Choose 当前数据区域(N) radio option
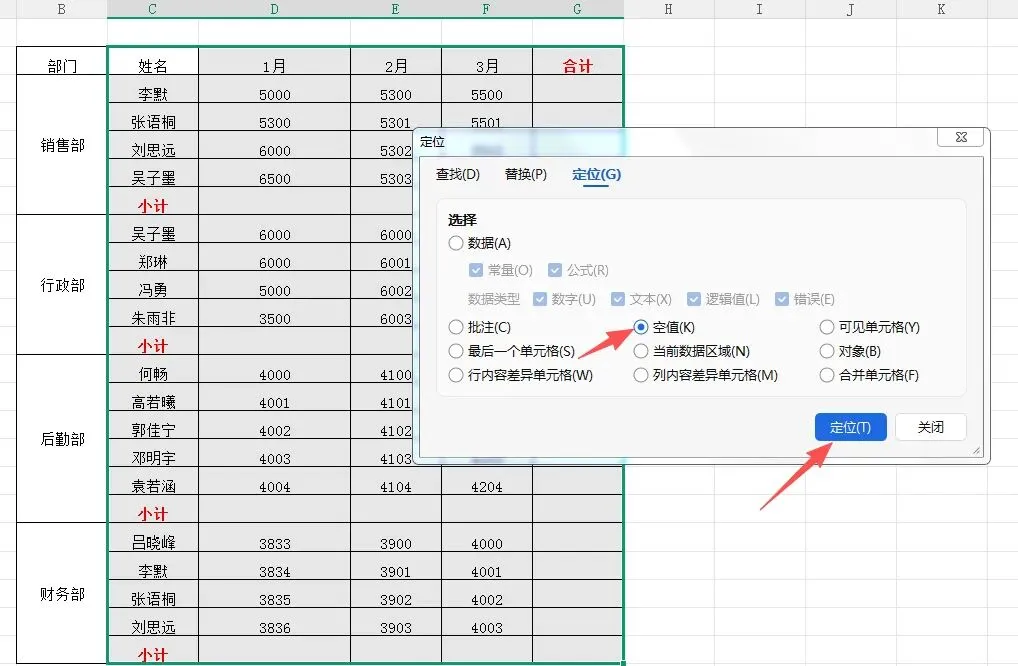This screenshot has height=666, width=1018. (691, 351)
